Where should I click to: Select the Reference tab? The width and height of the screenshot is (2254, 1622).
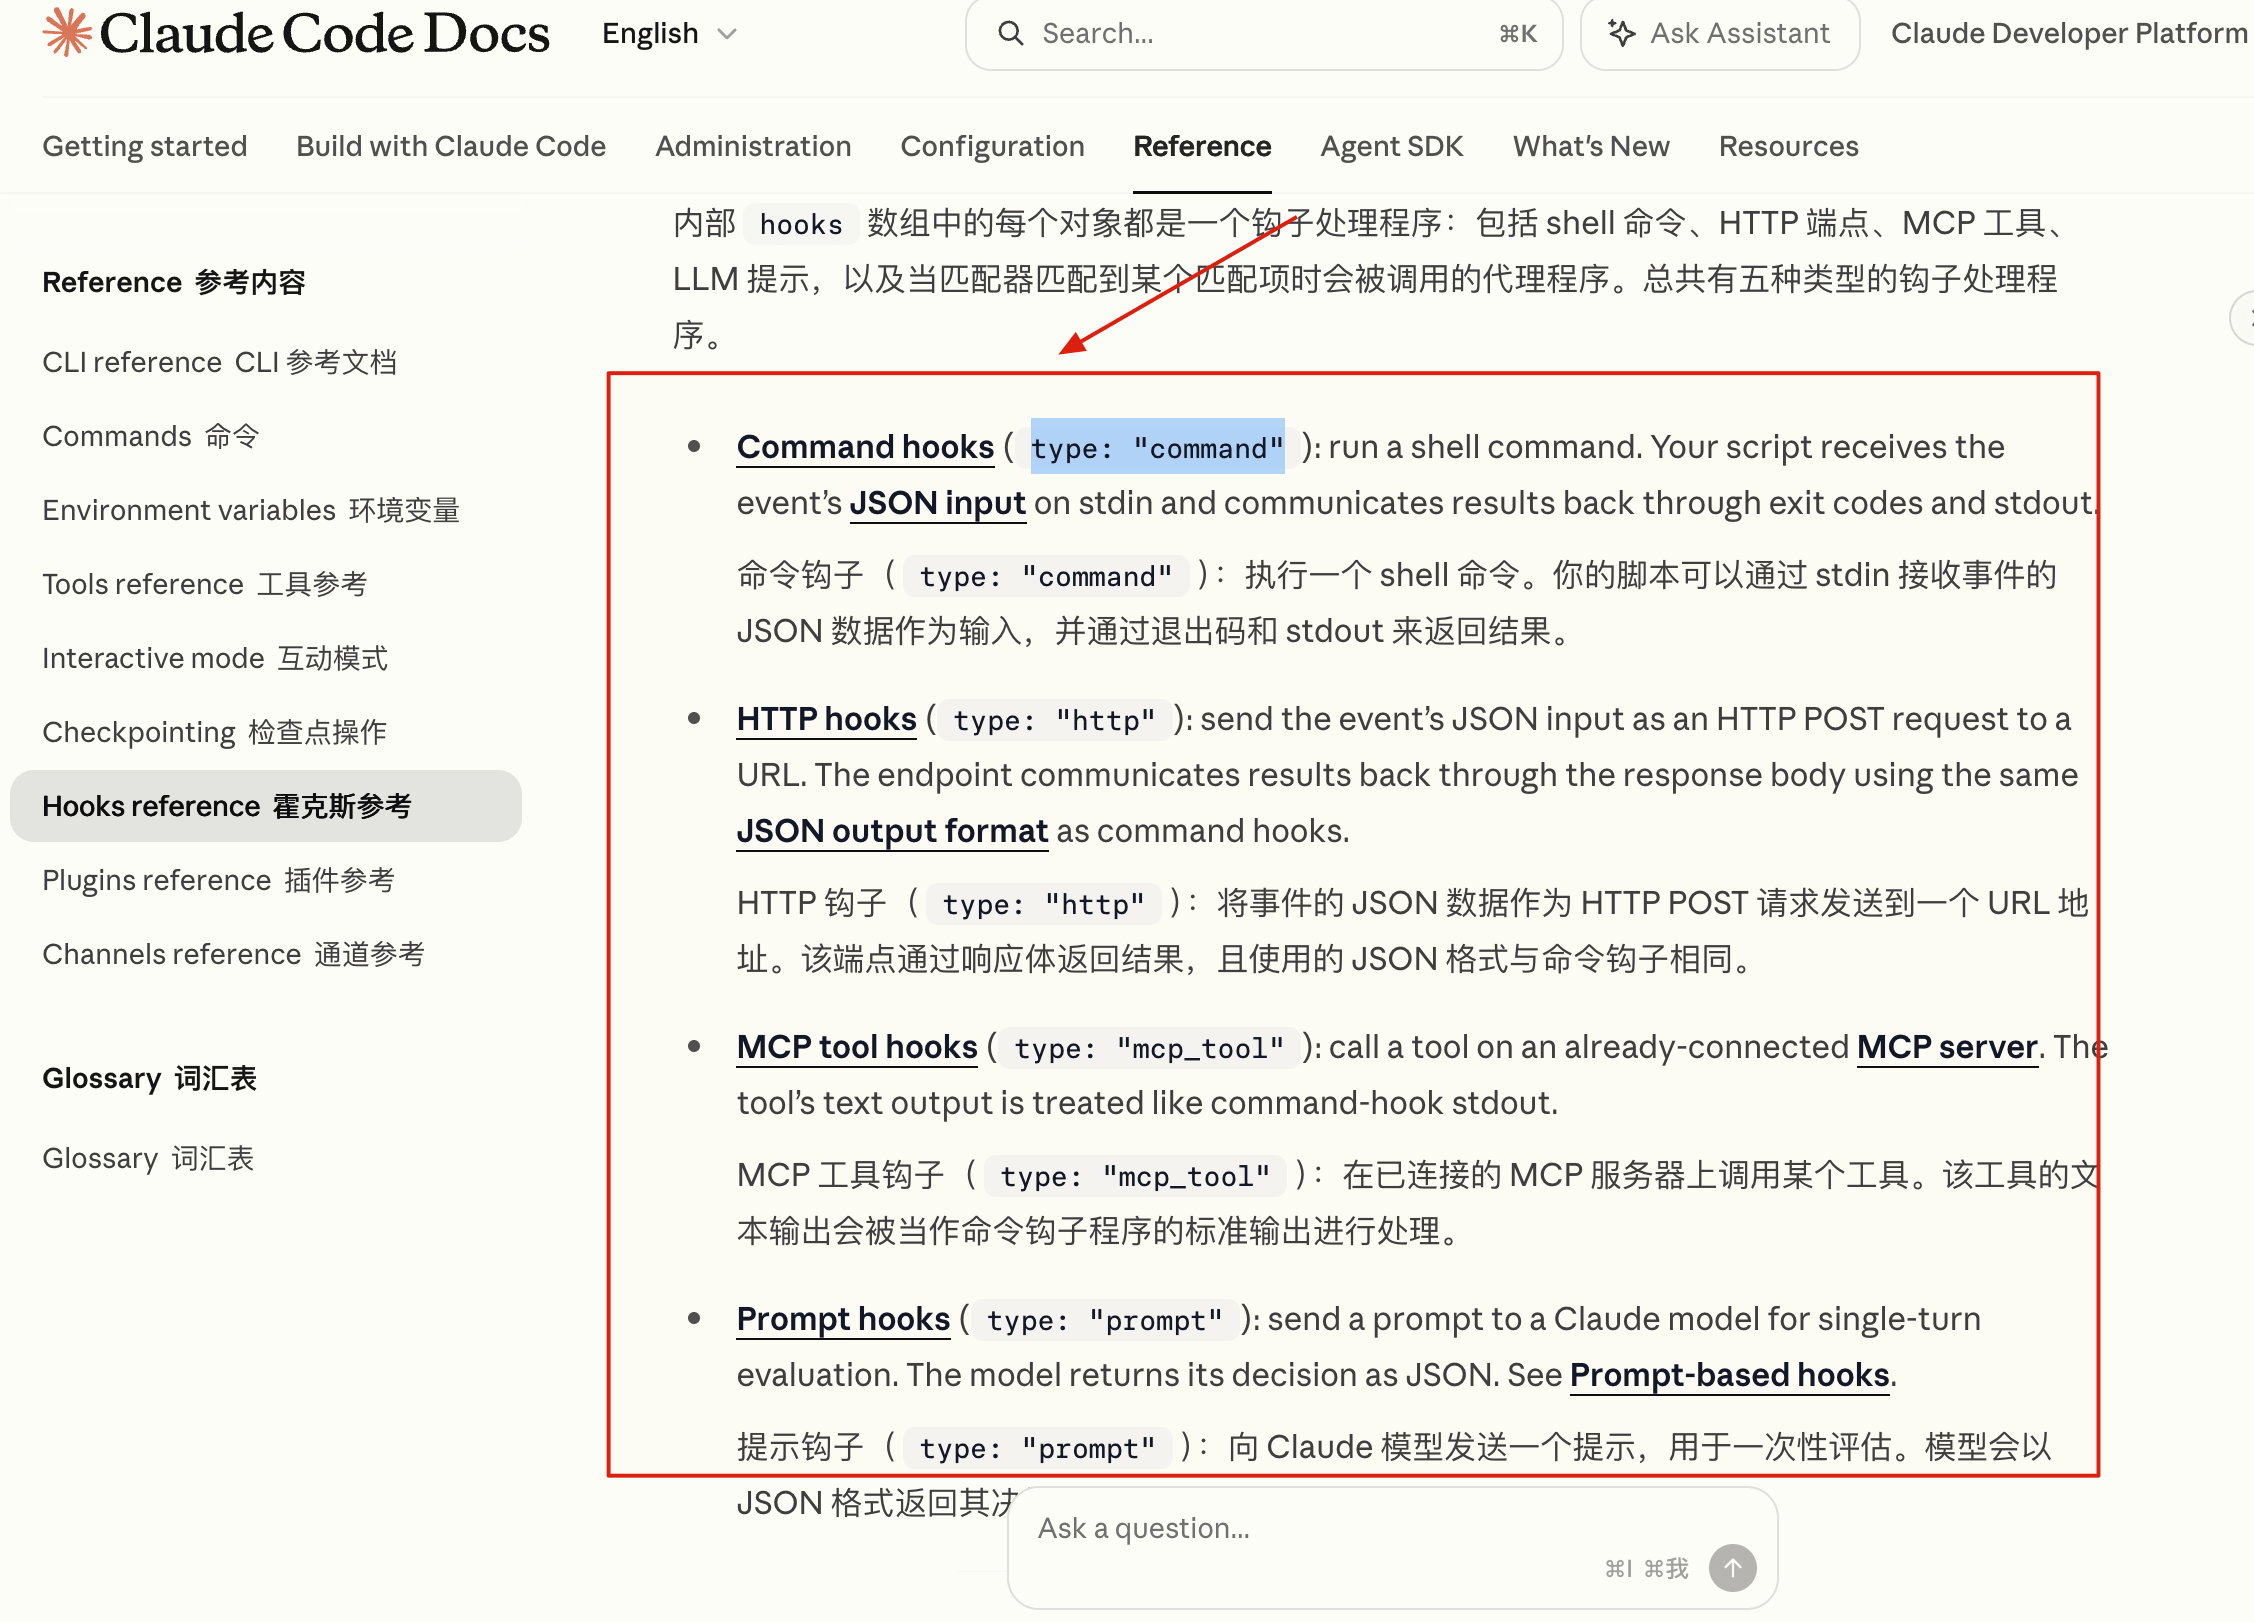pos(1202,146)
